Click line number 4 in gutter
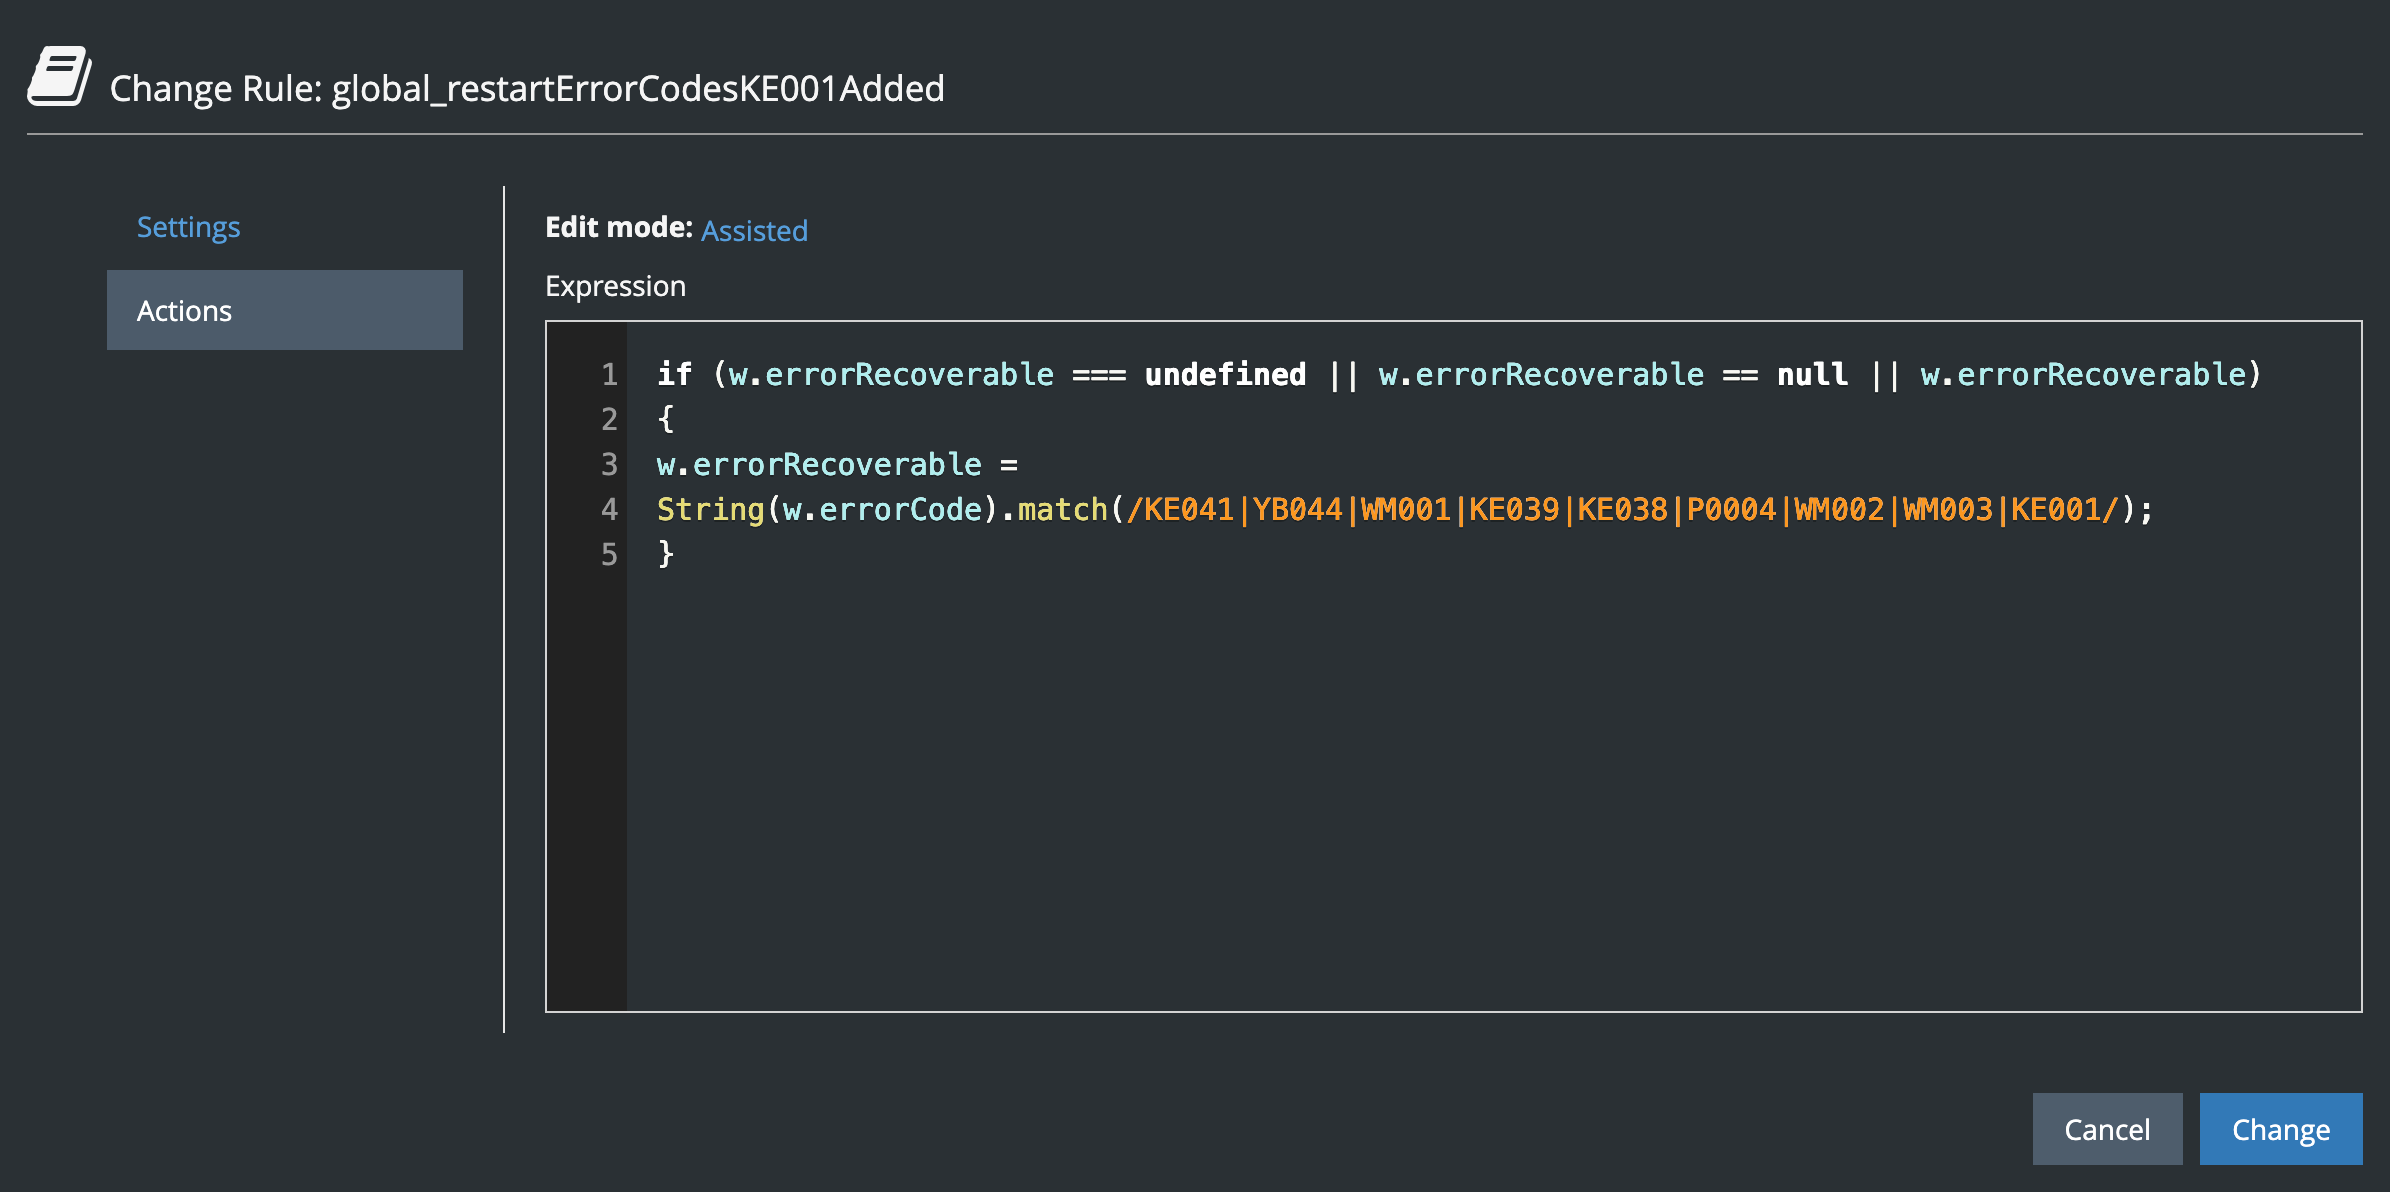The height and width of the screenshot is (1192, 2390). click(x=608, y=509)
